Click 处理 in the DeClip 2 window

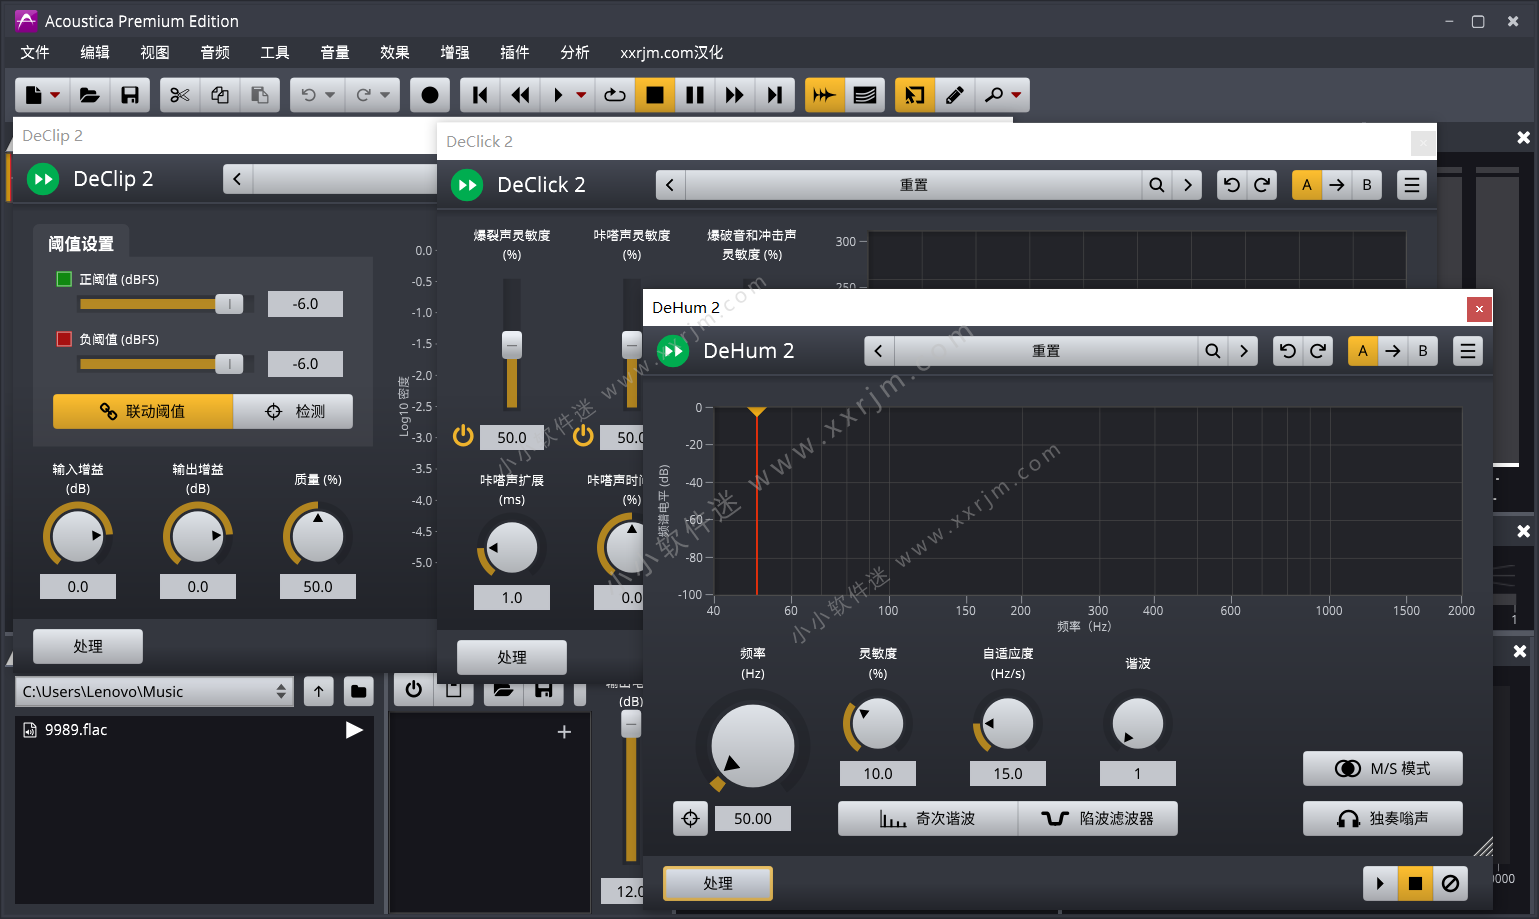(x=88, y=646)
